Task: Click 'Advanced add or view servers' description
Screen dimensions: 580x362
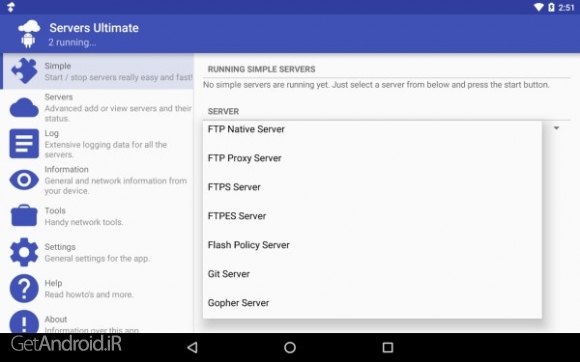Action: 118,113
